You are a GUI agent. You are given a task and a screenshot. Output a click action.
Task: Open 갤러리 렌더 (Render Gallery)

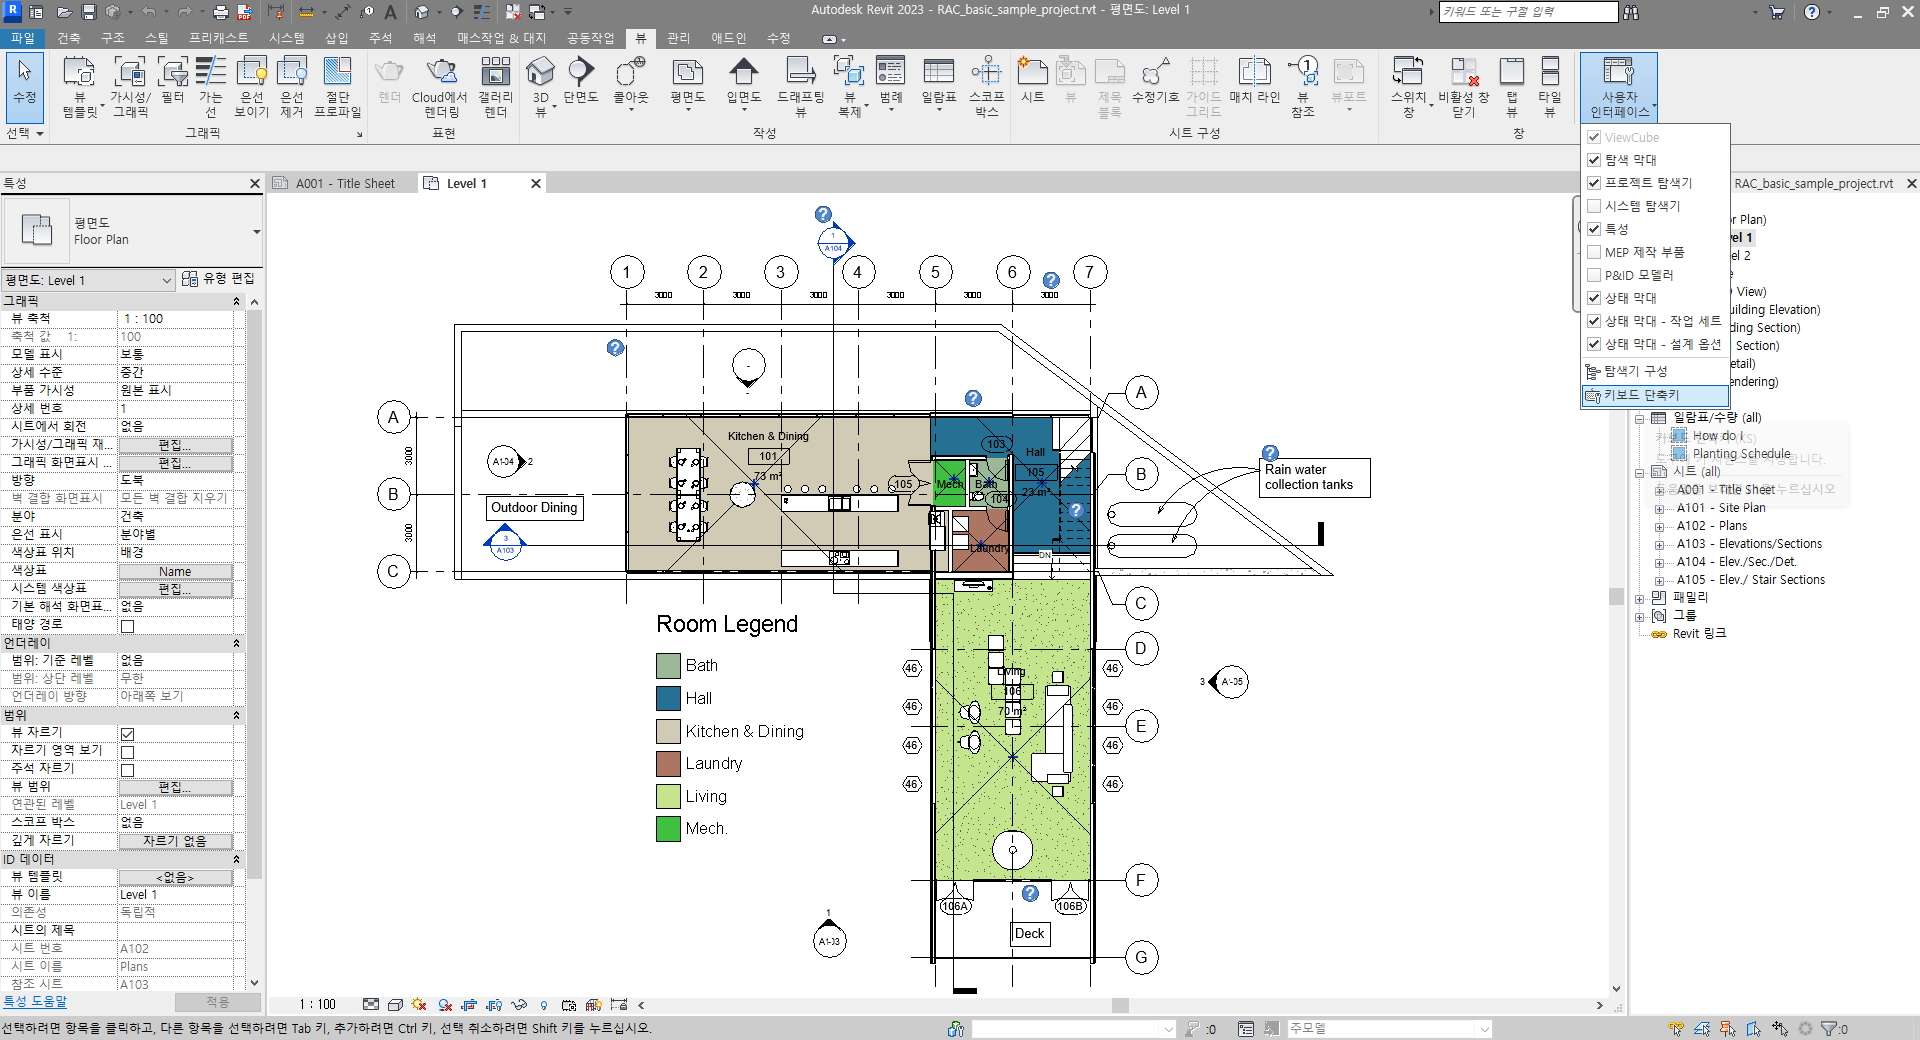(495, 86)
